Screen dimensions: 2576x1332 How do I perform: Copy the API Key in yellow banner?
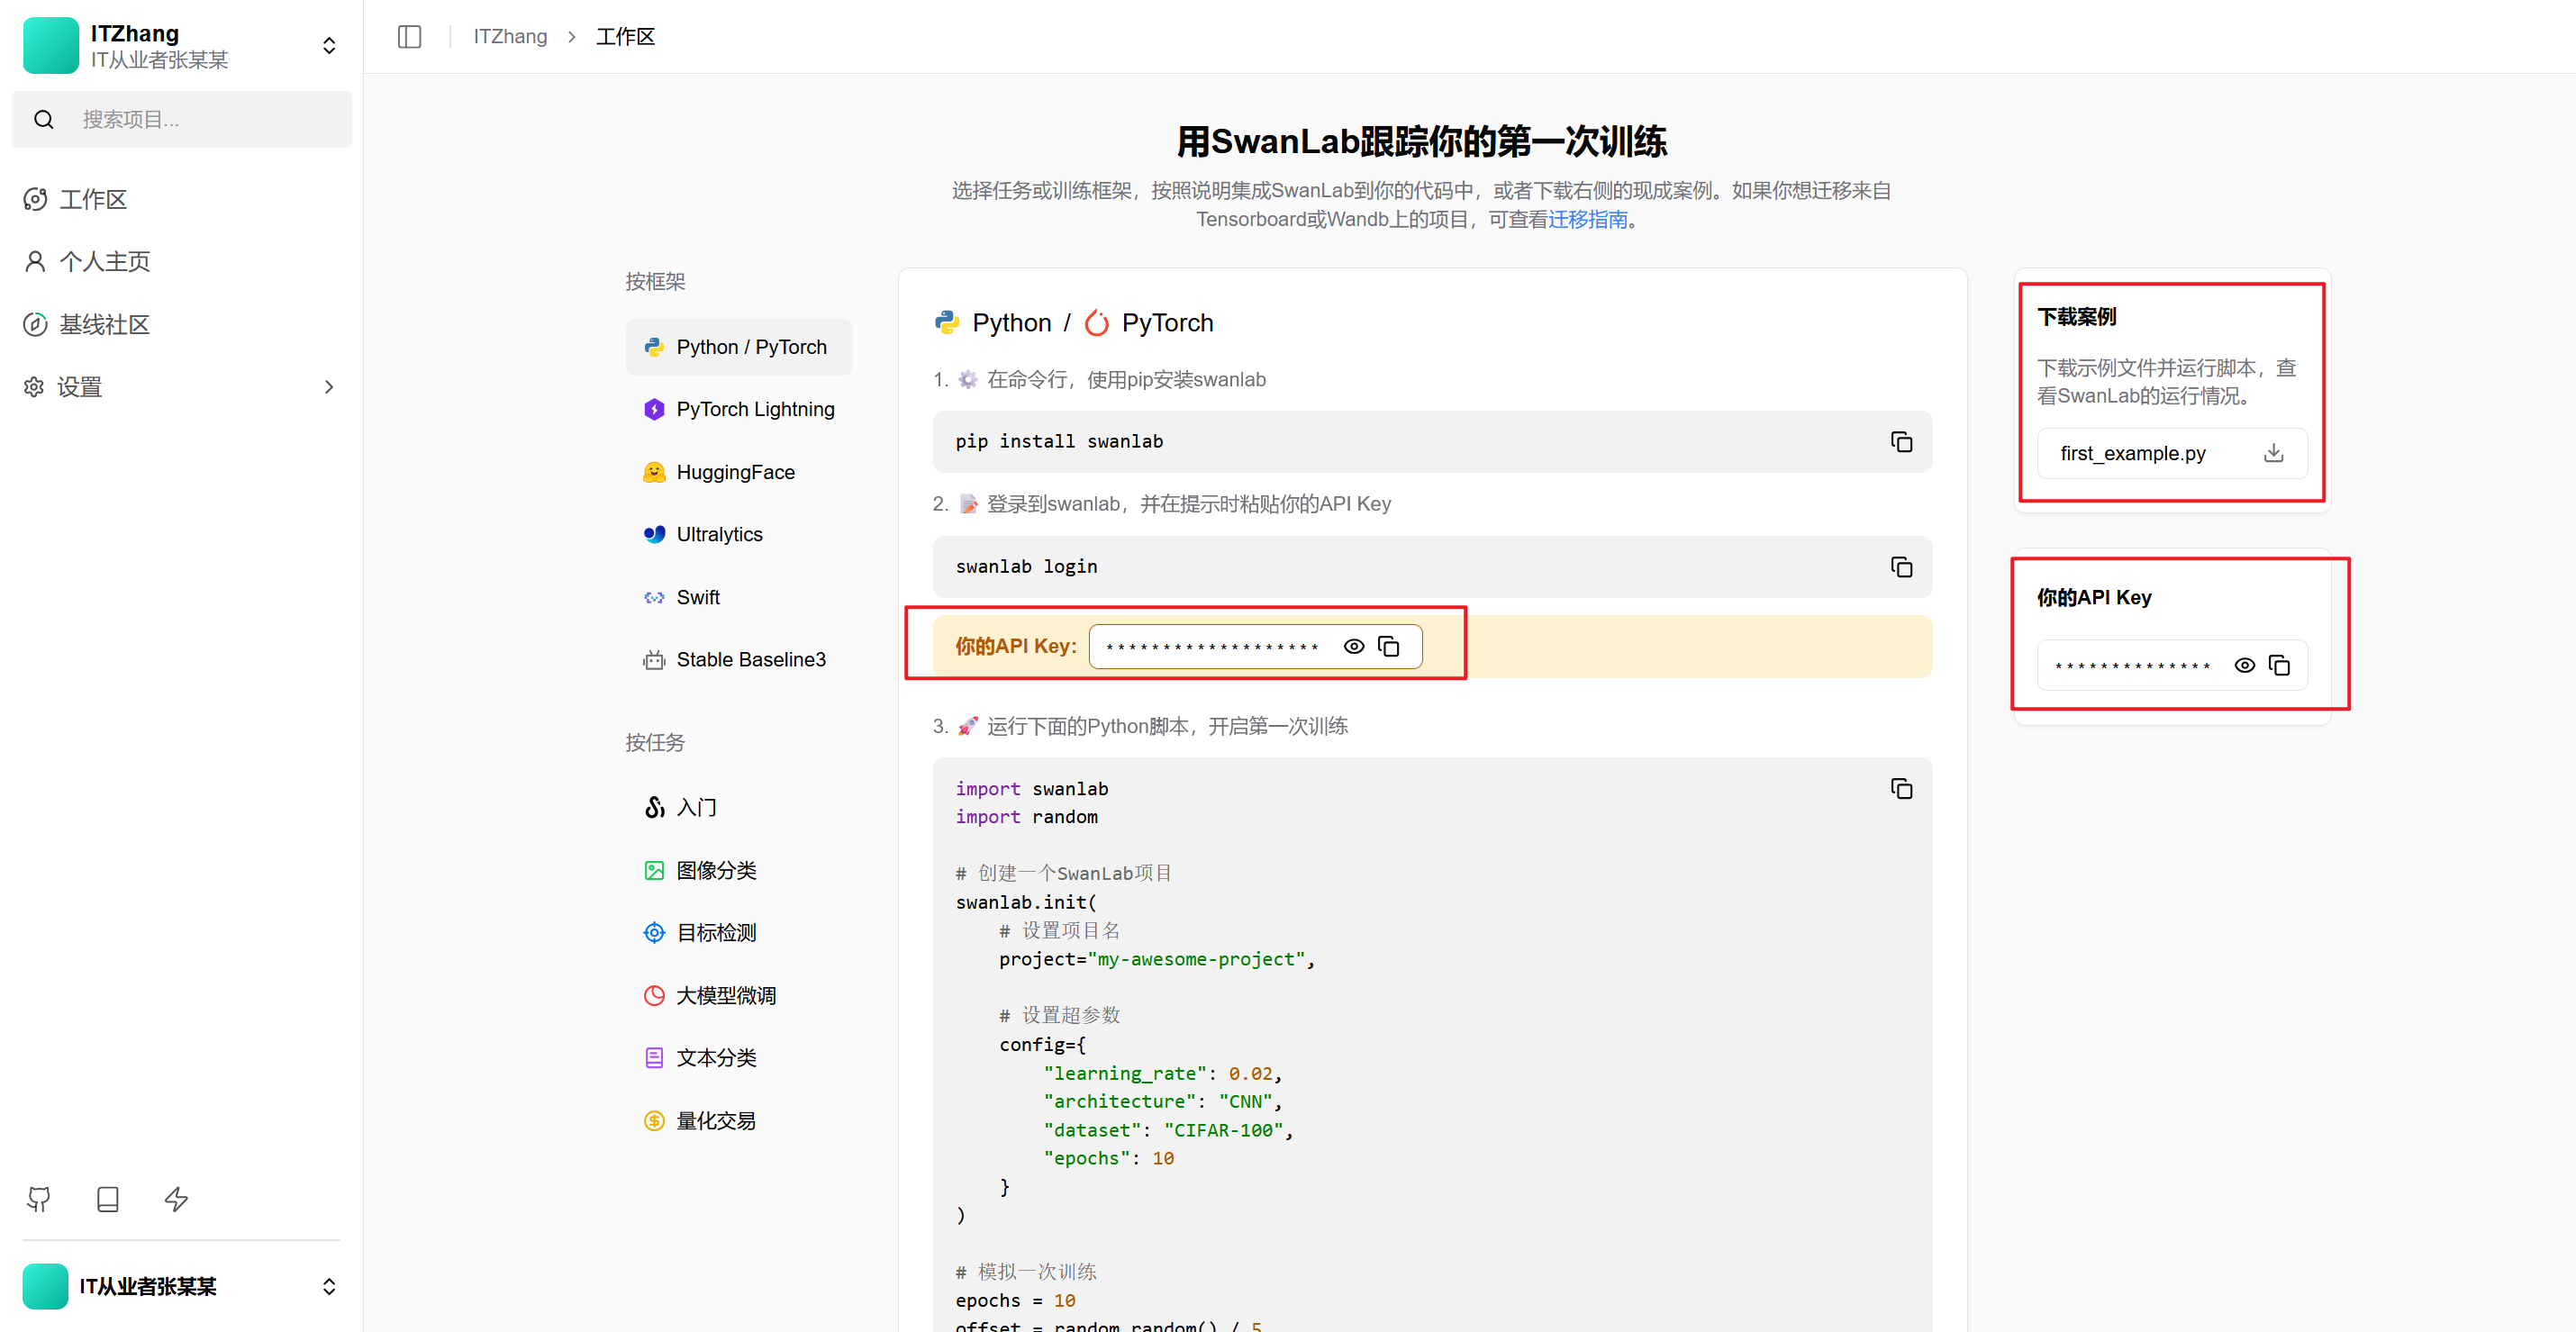(x=1388, y=646)
